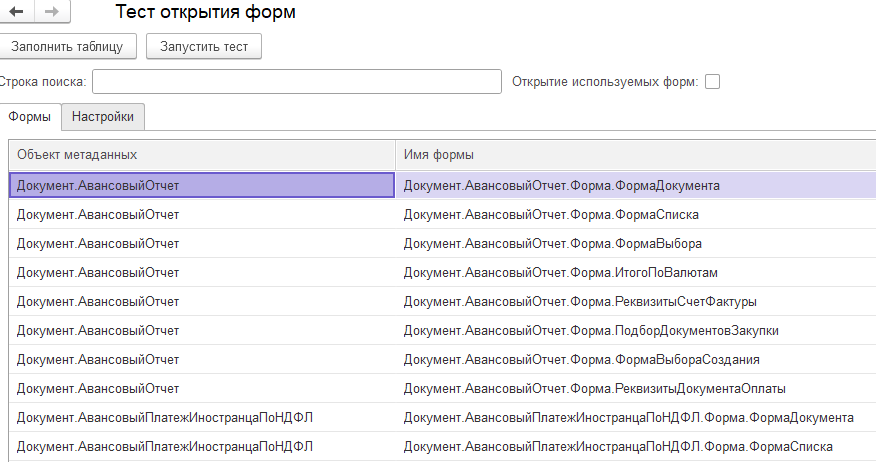Click the Заполнить таблицу button
This screenshot has height=462, width=876.
[x=67, y=46]
